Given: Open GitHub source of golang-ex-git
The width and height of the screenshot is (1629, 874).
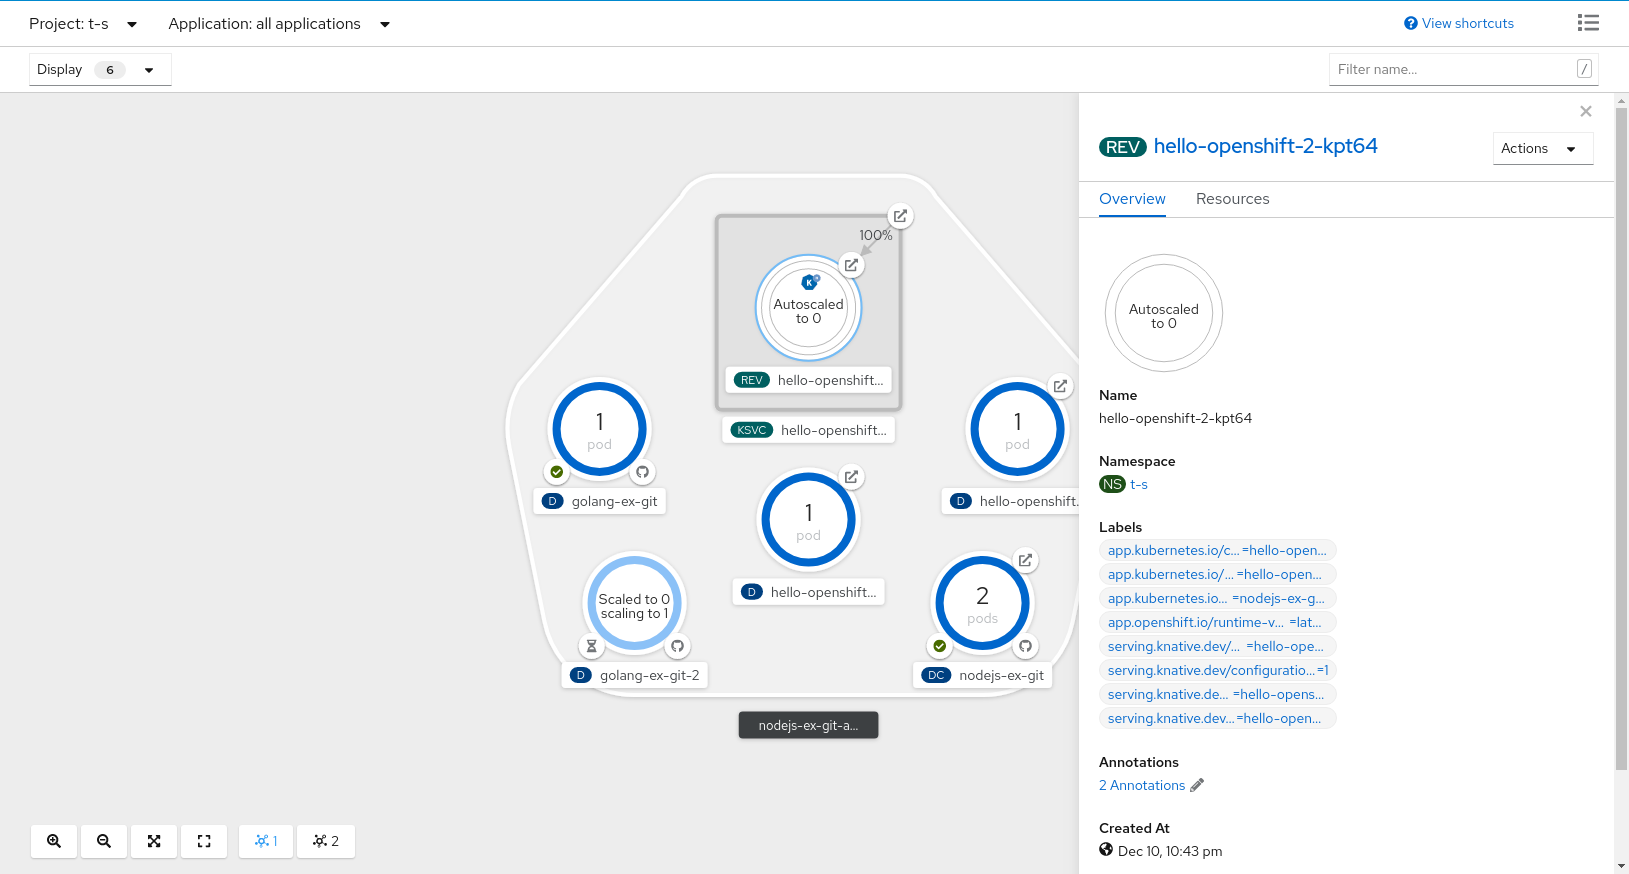Looking at the screenshot, I should tap(643, 472).
